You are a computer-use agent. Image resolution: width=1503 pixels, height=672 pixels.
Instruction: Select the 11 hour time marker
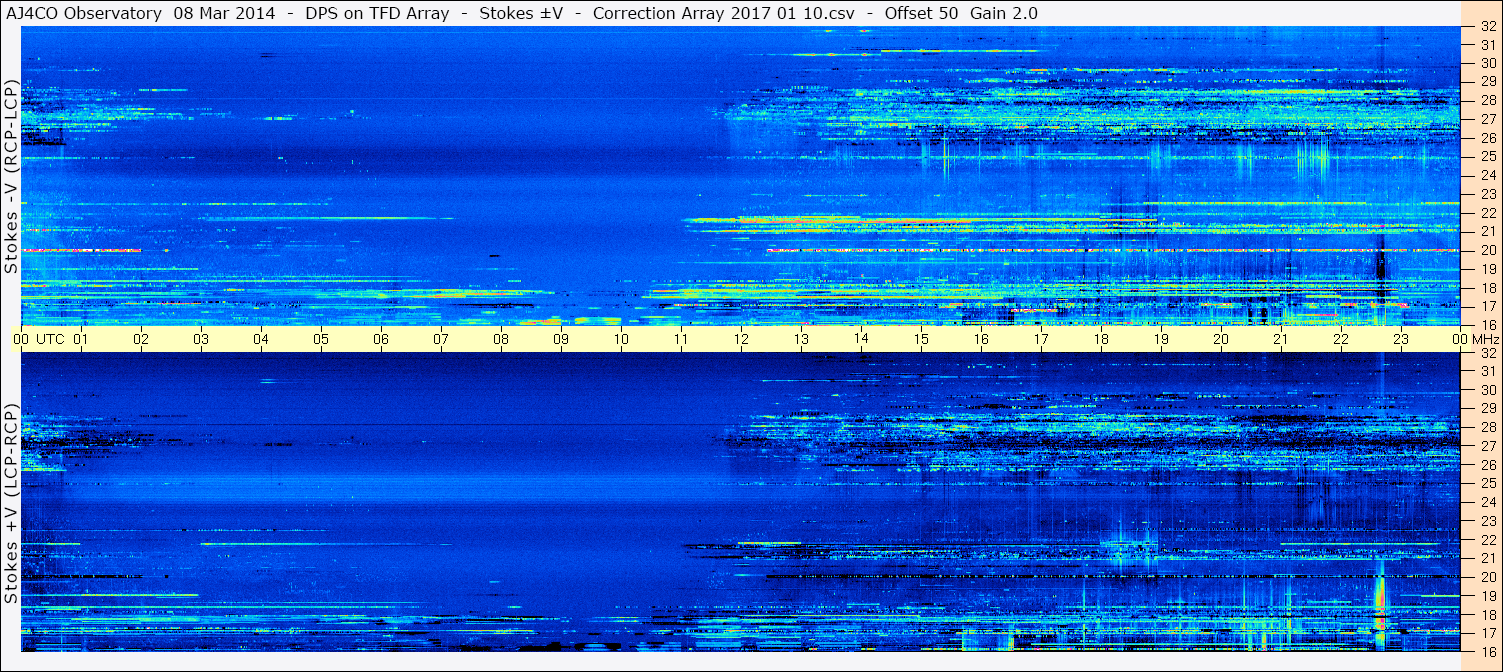(x=681, y=339)
